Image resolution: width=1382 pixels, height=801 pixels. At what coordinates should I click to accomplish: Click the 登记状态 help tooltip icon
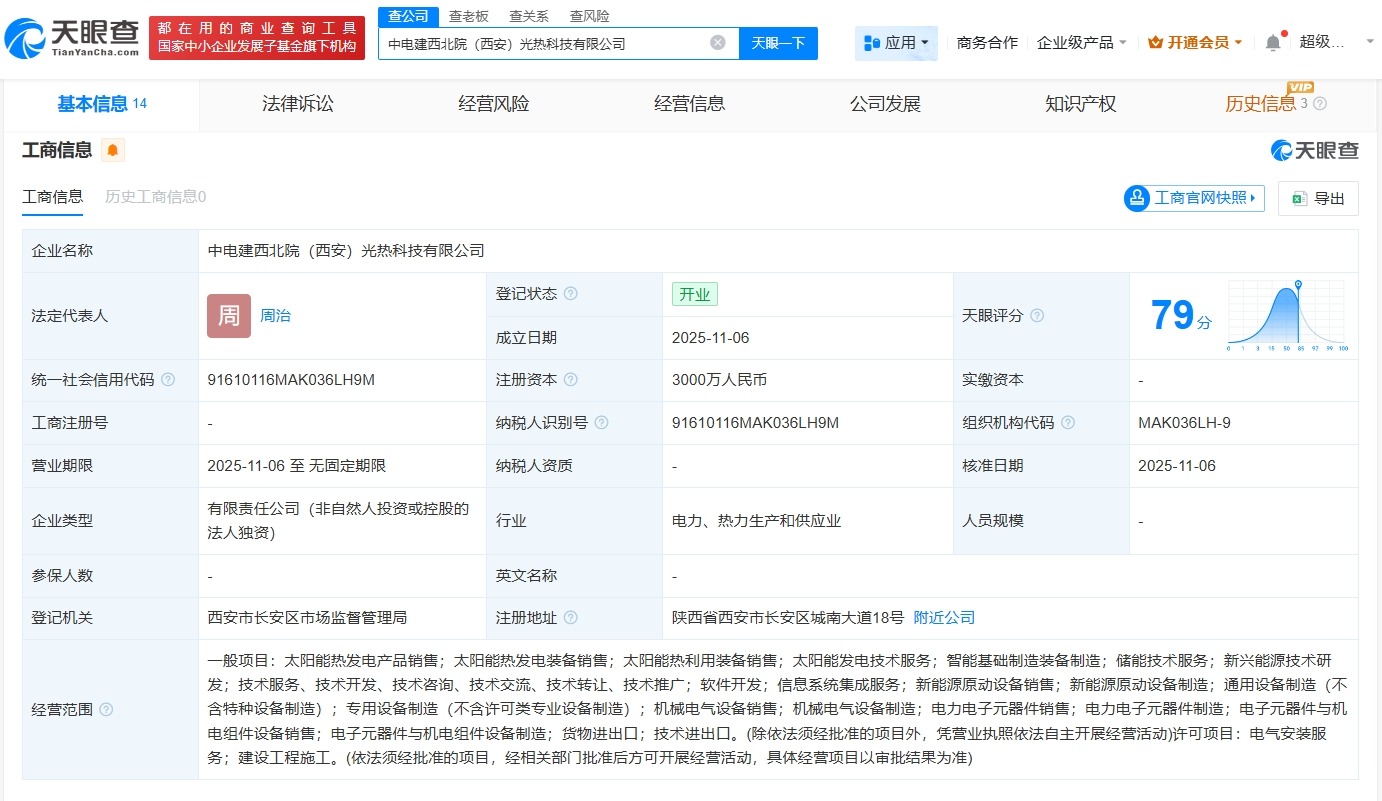coord(570,293)
